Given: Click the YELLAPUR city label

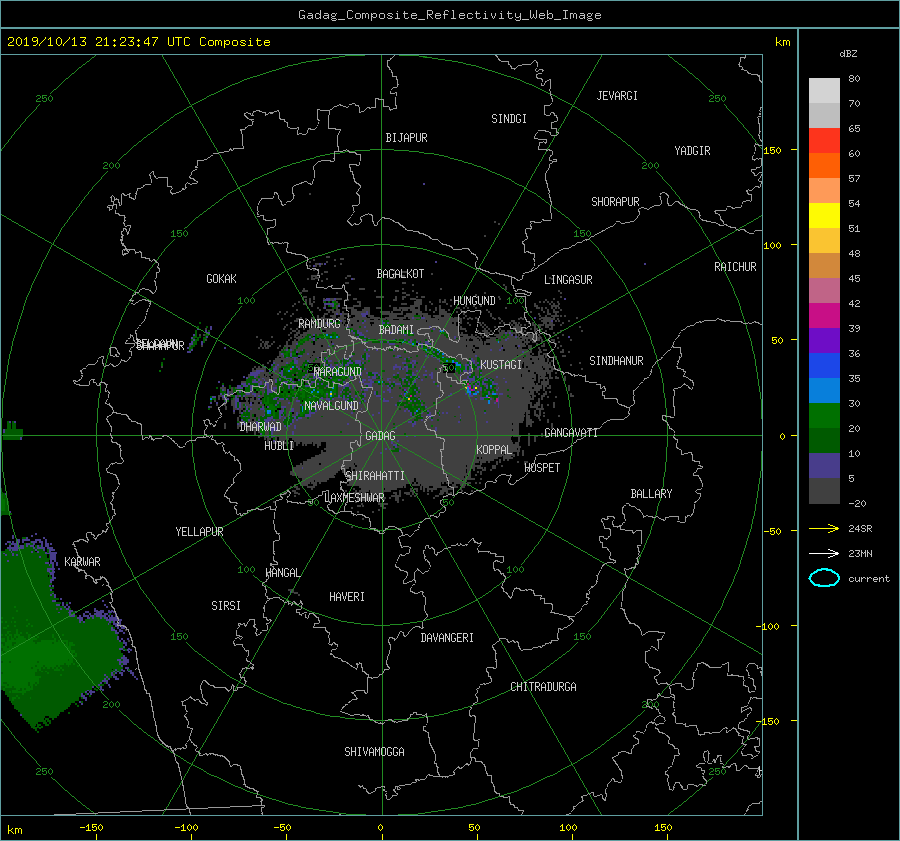Looking at the screenshot, I should point(199,532).
